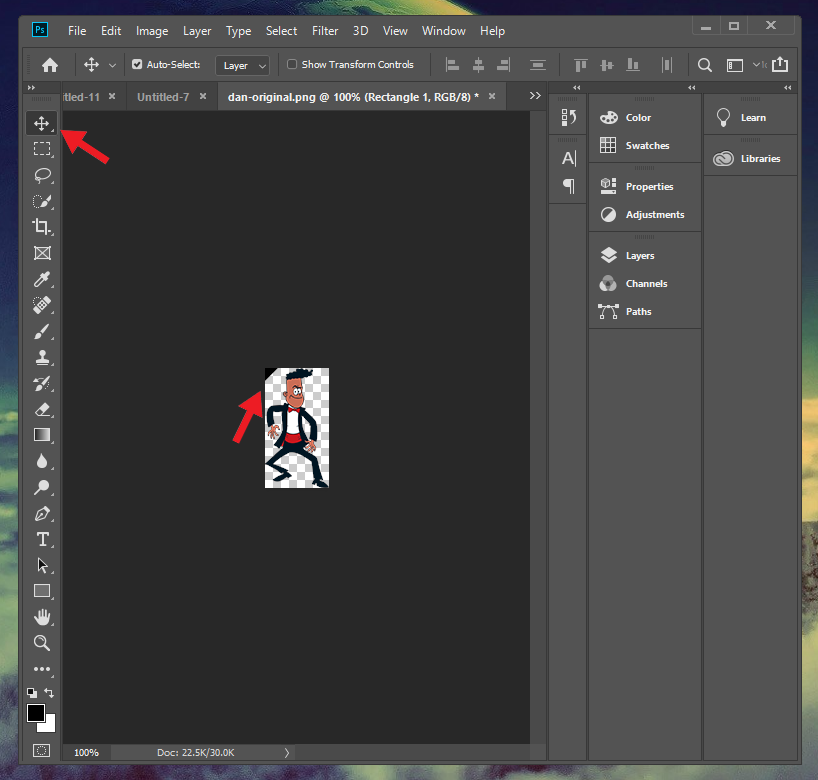Viewport: 818px width, 780px height.
Task: Click the Share image icon
Action: pos(780,64)
